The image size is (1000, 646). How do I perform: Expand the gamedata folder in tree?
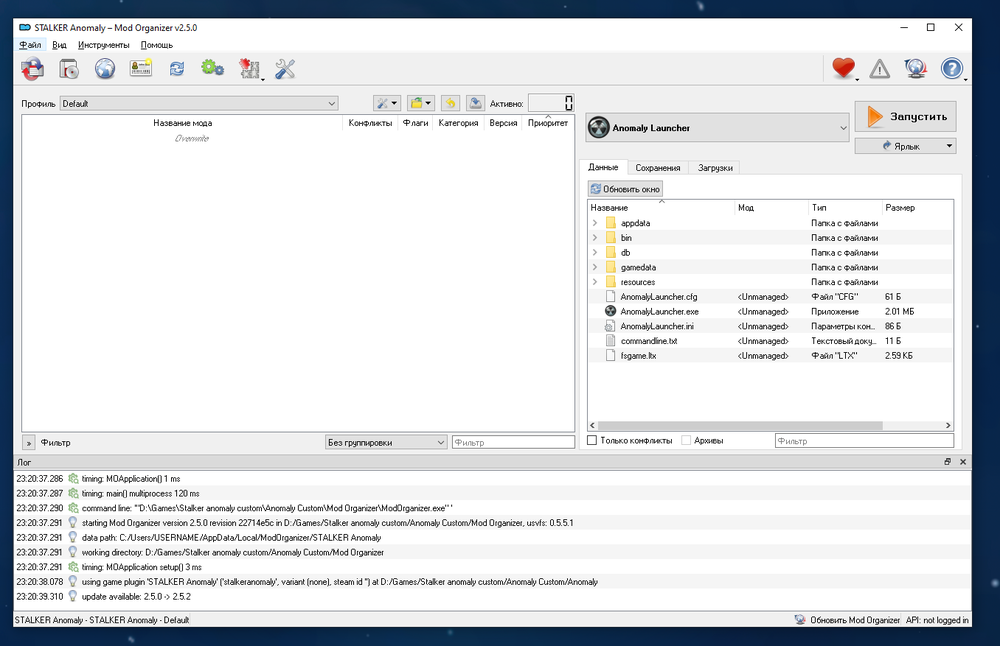pyautogui.click(x=595, y=267)
